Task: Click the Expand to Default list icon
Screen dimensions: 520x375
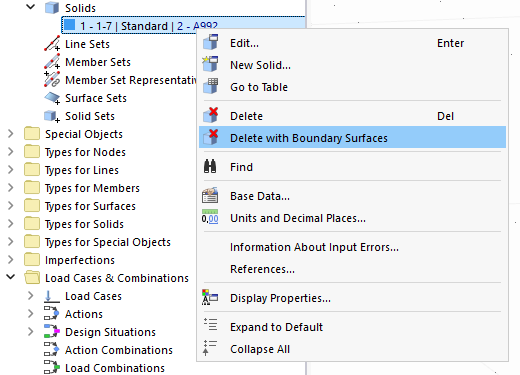Action: click(211, 324)
